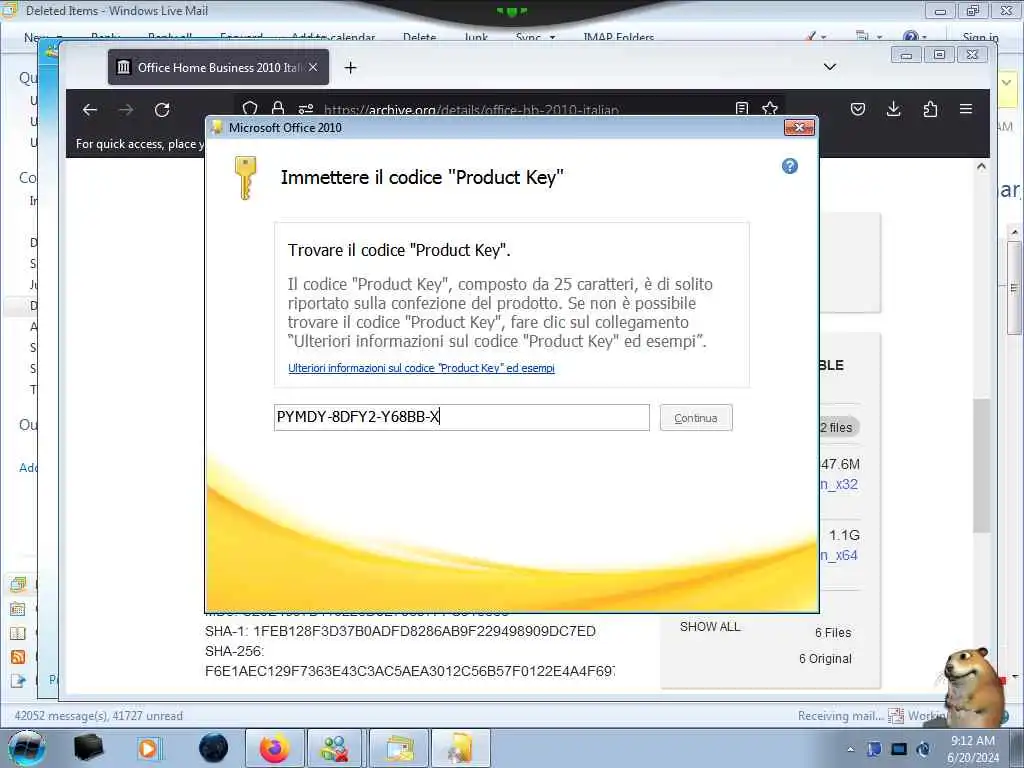Image resolution: width=1024 pixels, height=768 pixels.
Task: Open the list all tabs chevron in Firefox
Action: point(829,67)
